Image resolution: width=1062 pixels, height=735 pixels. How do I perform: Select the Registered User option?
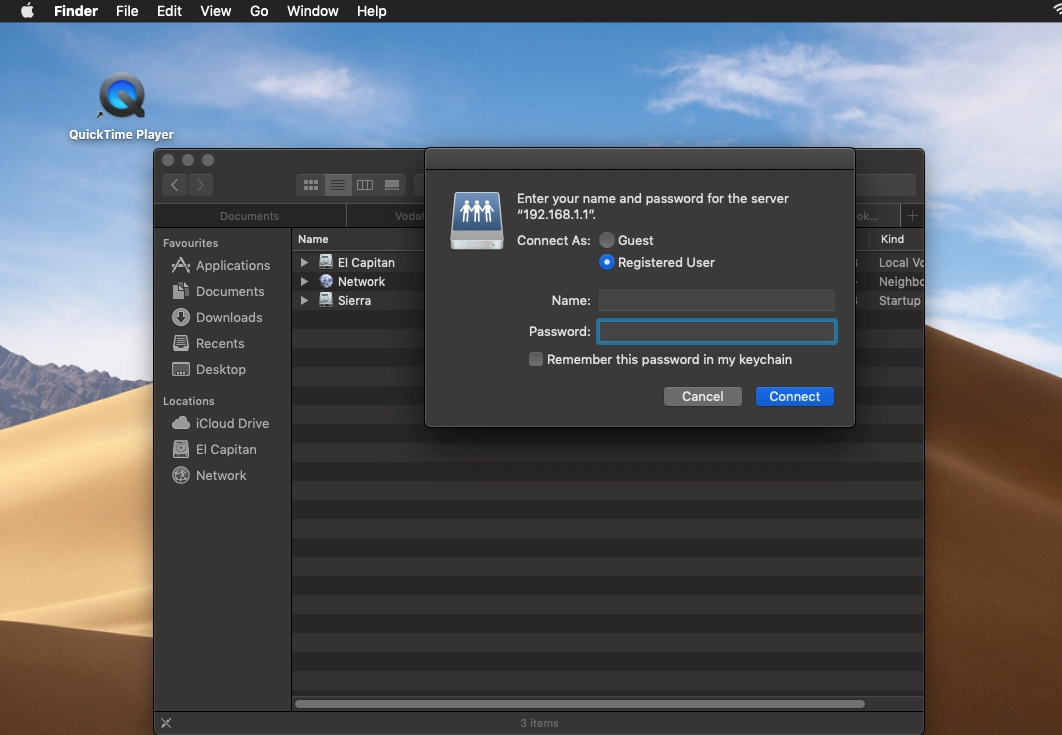point(607,262)
